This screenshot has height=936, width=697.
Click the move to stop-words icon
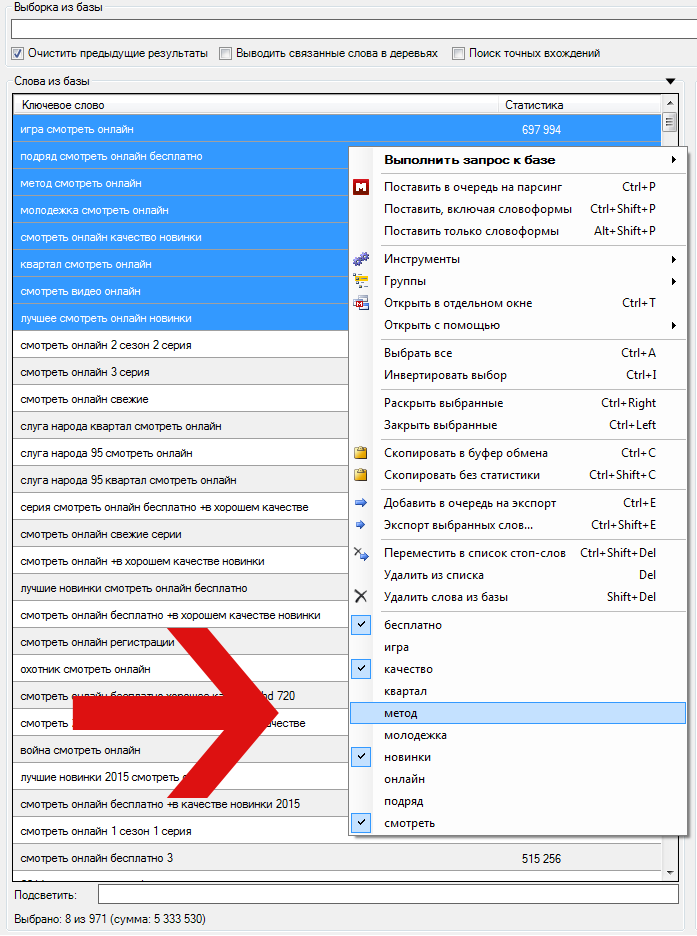pos(361,553)
